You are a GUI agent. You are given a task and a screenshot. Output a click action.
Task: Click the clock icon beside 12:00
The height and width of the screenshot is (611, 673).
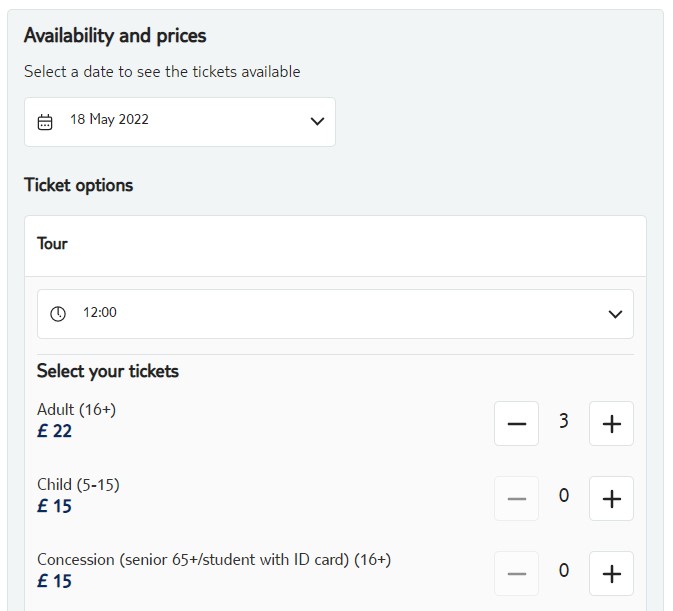tap(58, 314)
